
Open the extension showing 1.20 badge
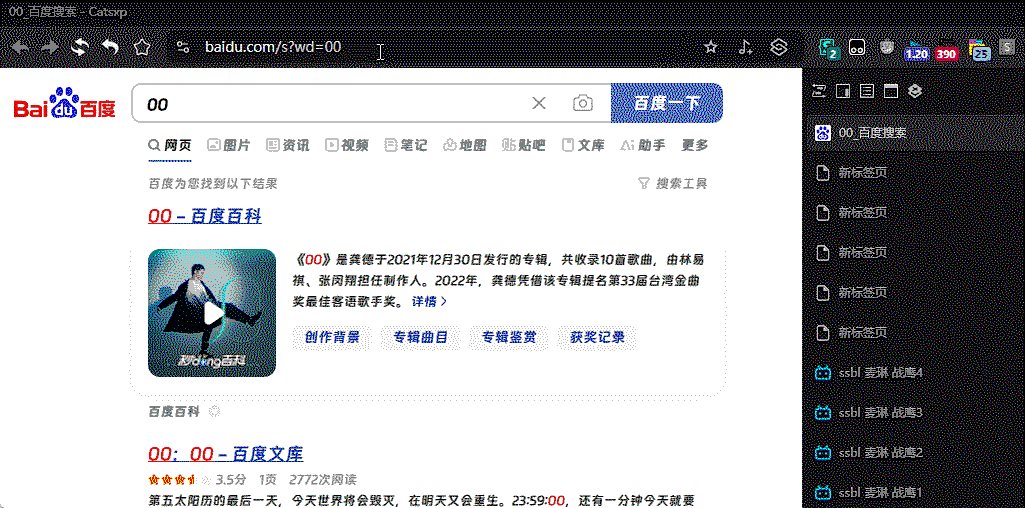coord(915,50)
